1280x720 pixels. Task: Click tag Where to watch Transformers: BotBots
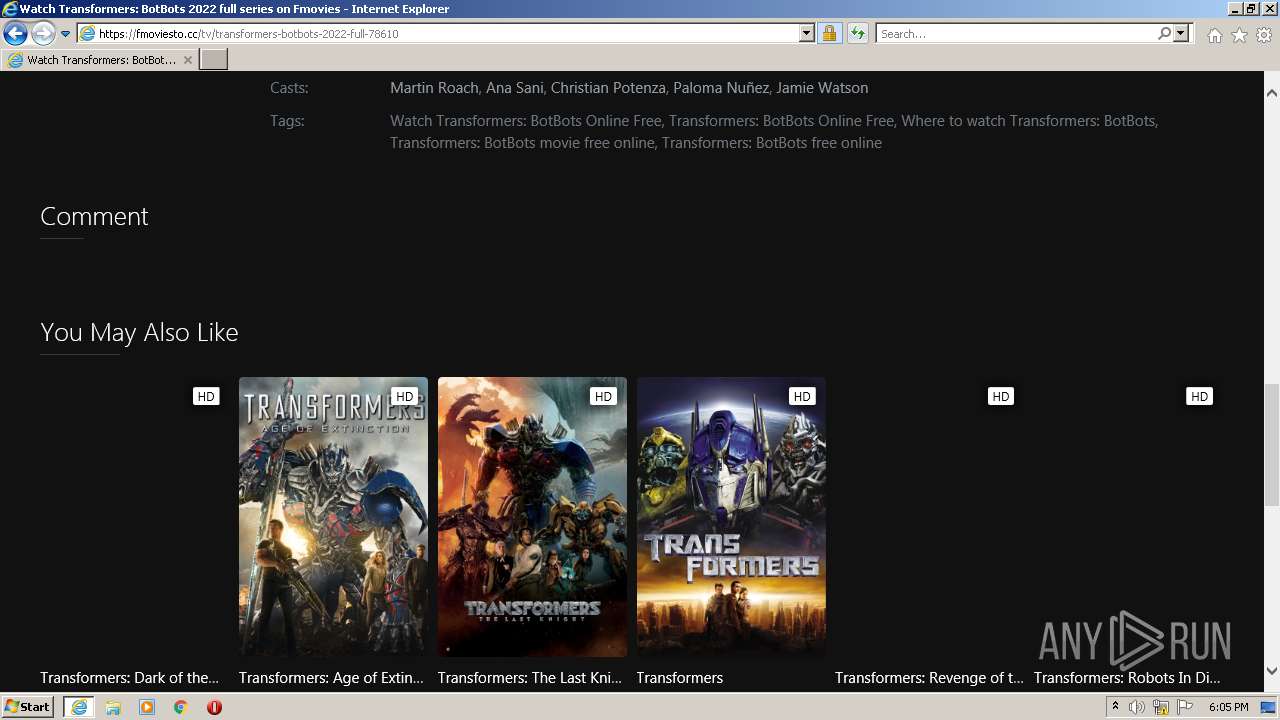pyautogui.click(x=1029, y=121)
